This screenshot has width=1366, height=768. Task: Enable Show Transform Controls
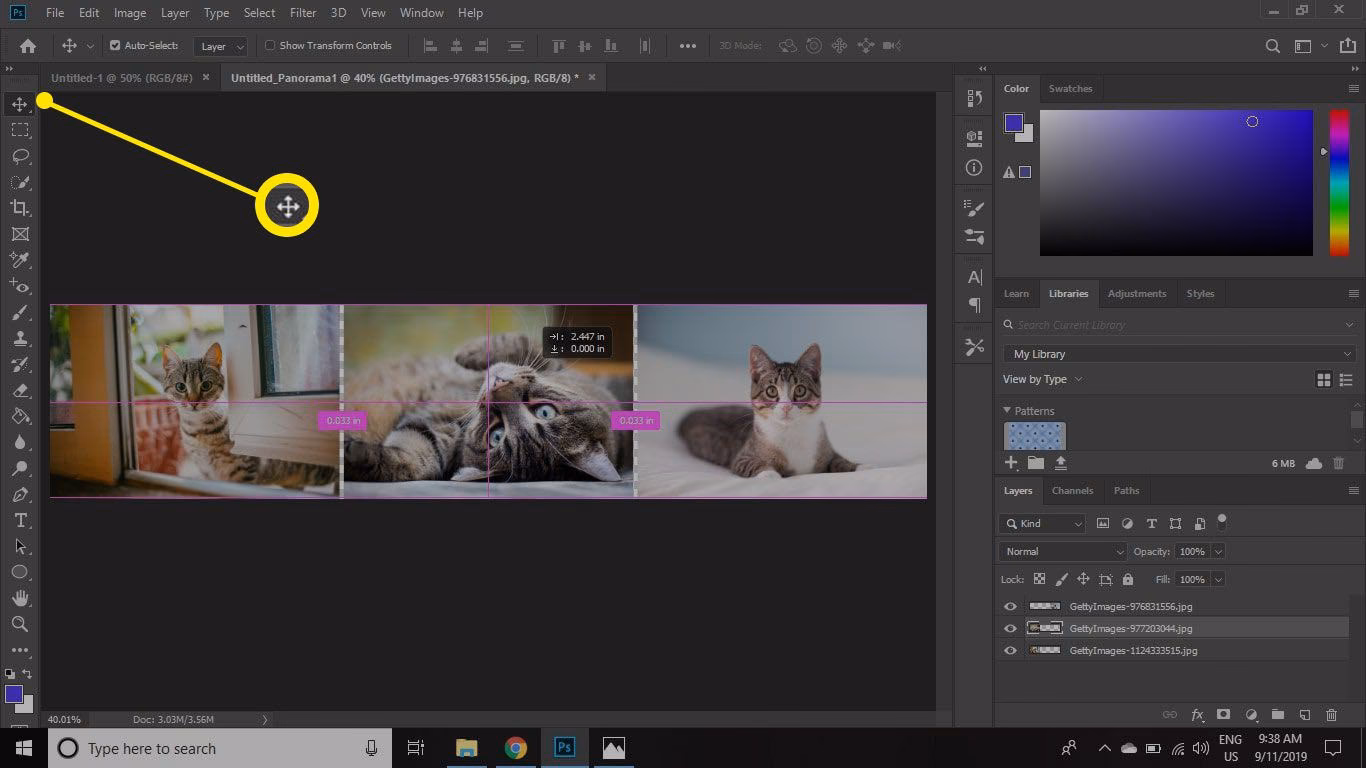pos(268,45)
